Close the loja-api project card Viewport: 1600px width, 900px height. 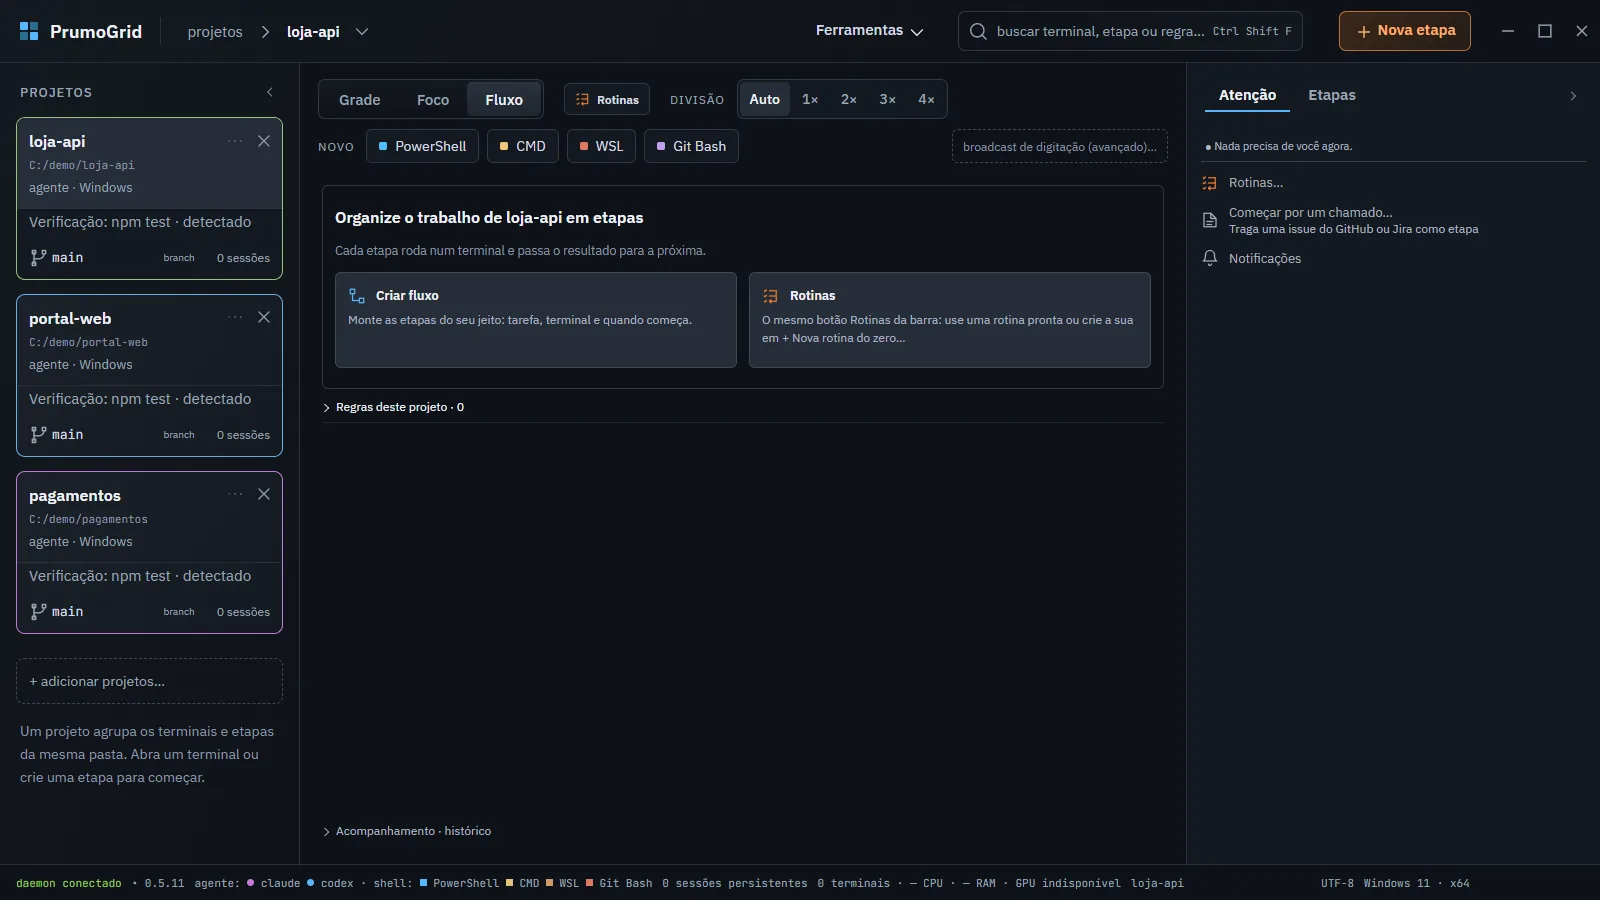click(264, 141)
